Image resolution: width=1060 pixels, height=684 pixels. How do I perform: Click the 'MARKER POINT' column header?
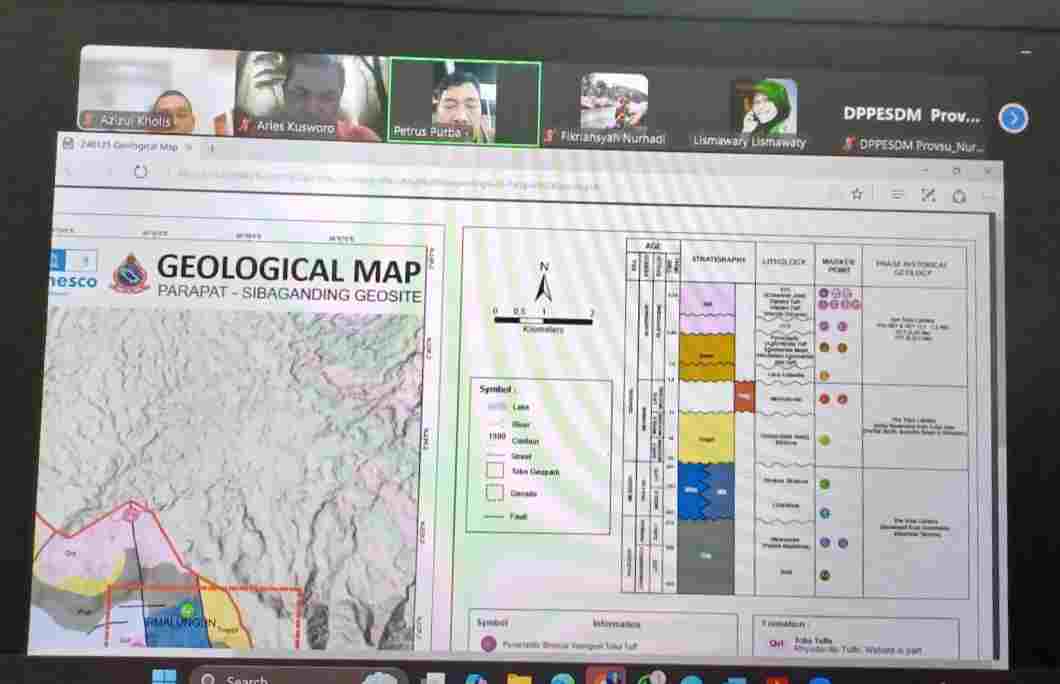click(x=838, y=266)
